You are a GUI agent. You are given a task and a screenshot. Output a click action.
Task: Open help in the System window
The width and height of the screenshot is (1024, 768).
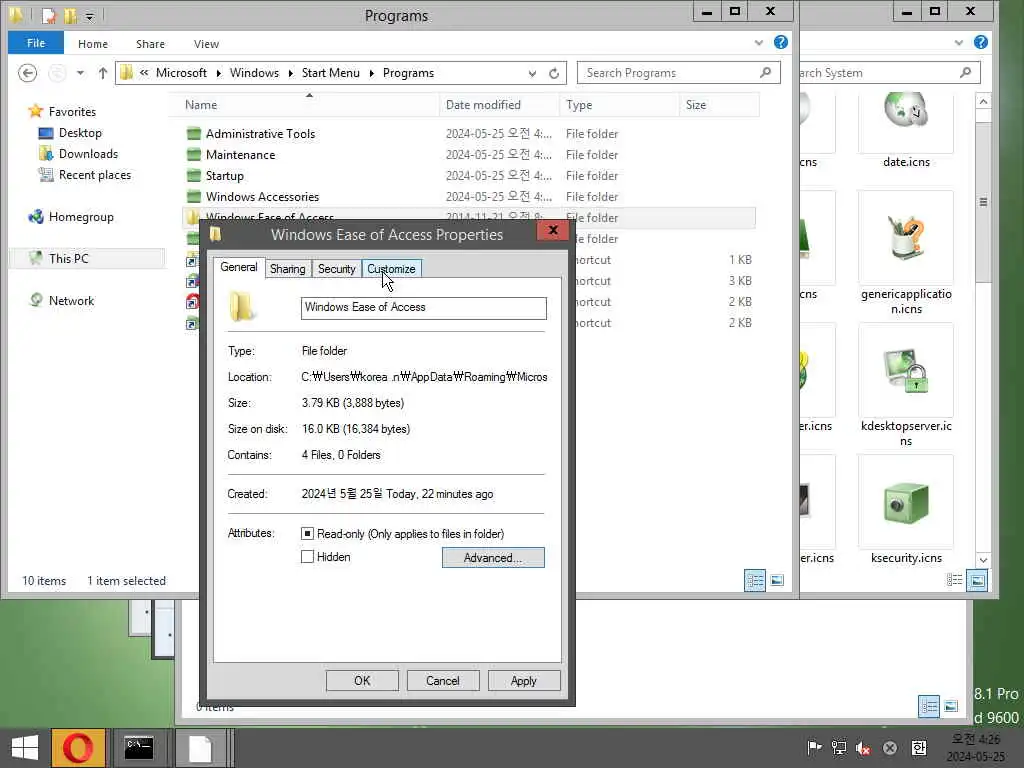point(980,42)
